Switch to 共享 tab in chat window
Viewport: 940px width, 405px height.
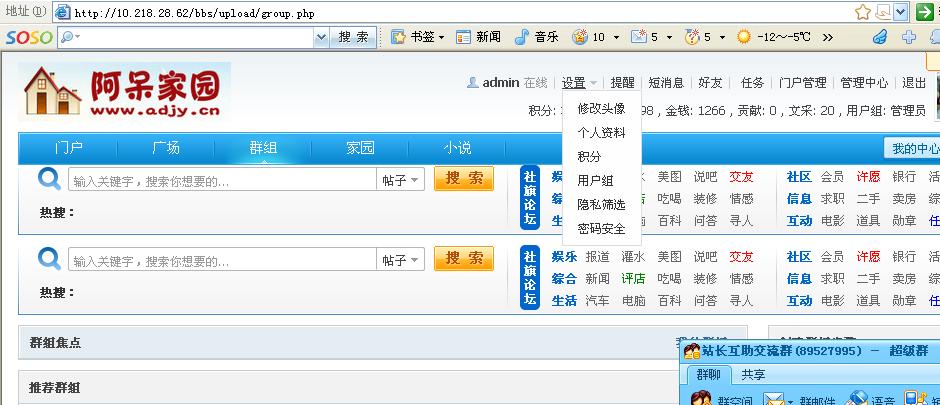[x=754, y=375]
